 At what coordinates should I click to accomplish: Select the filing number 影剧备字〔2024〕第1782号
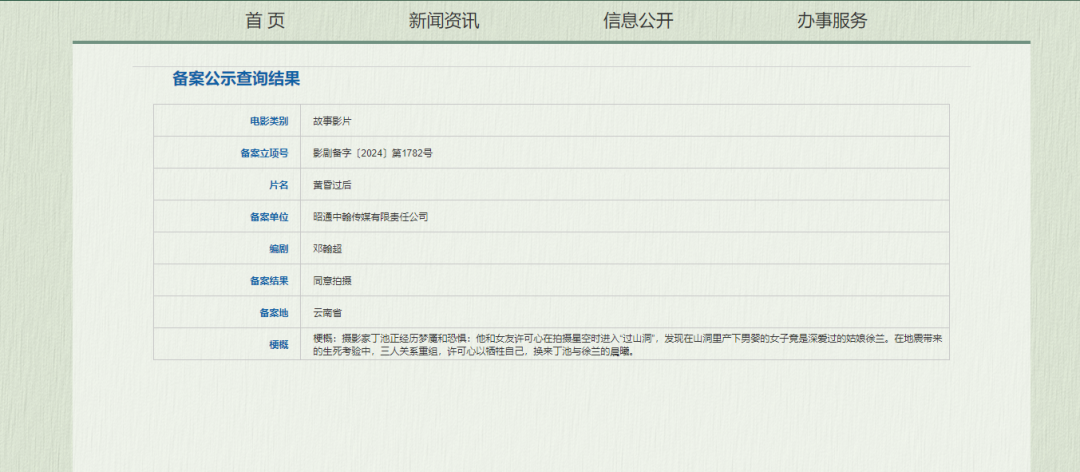(x=373, y=153)
